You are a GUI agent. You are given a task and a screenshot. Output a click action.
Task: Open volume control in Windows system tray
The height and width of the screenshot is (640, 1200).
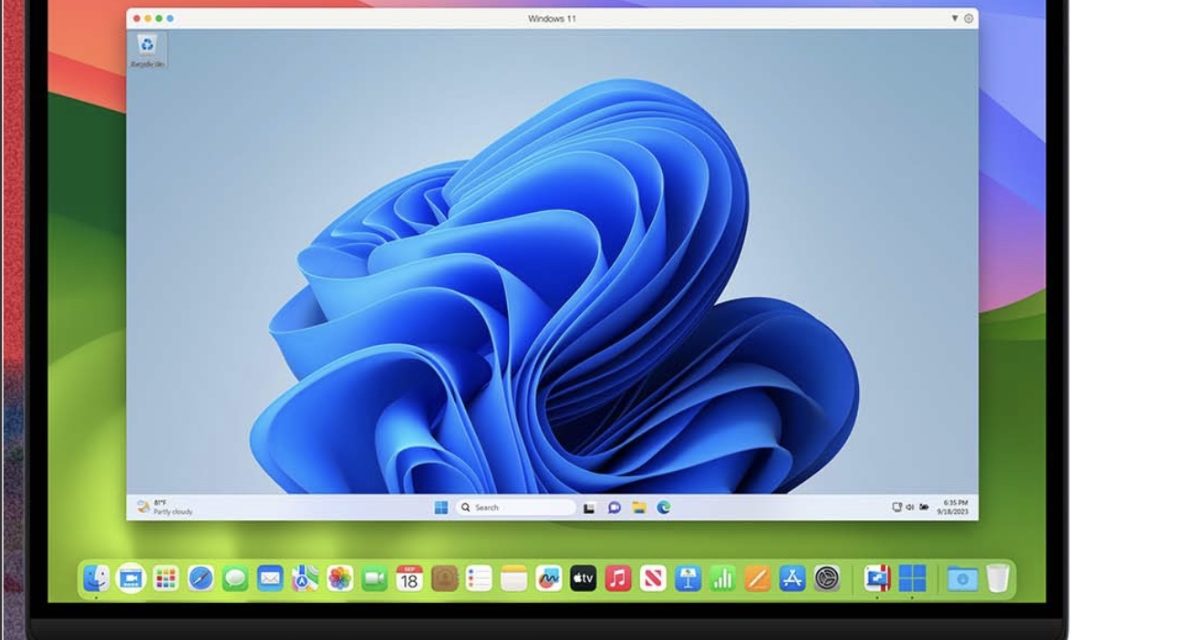click(x=910, y=507)
